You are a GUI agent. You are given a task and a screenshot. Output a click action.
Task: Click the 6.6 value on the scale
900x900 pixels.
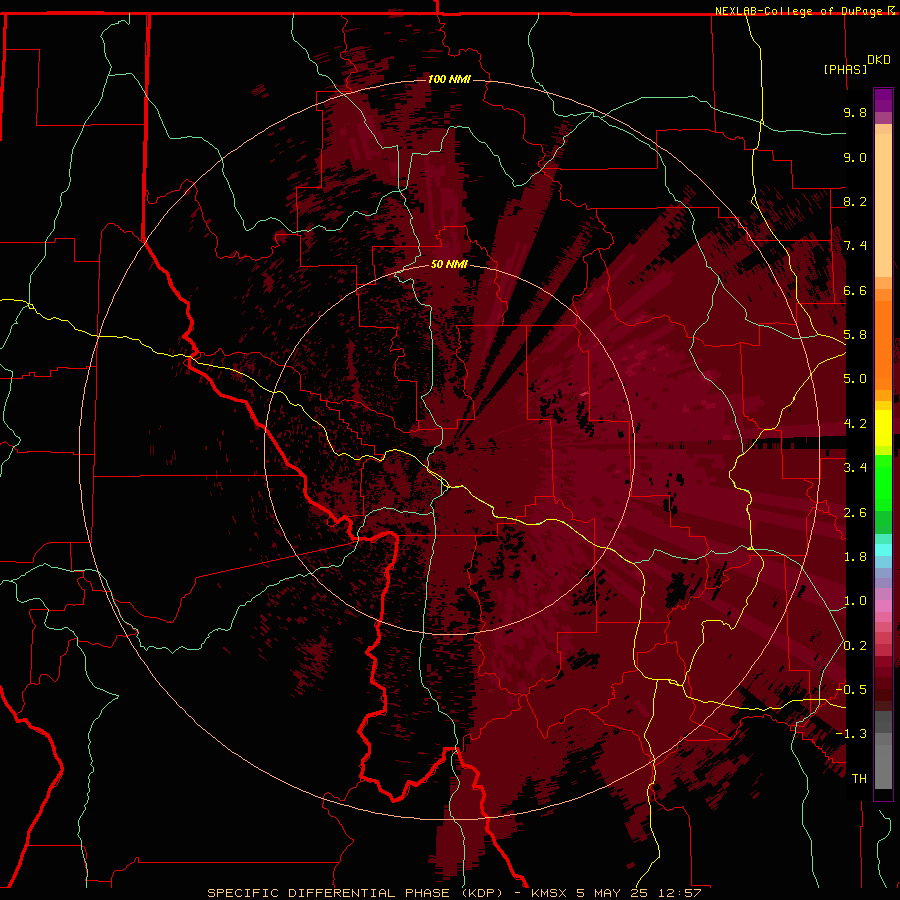[855, 290]
